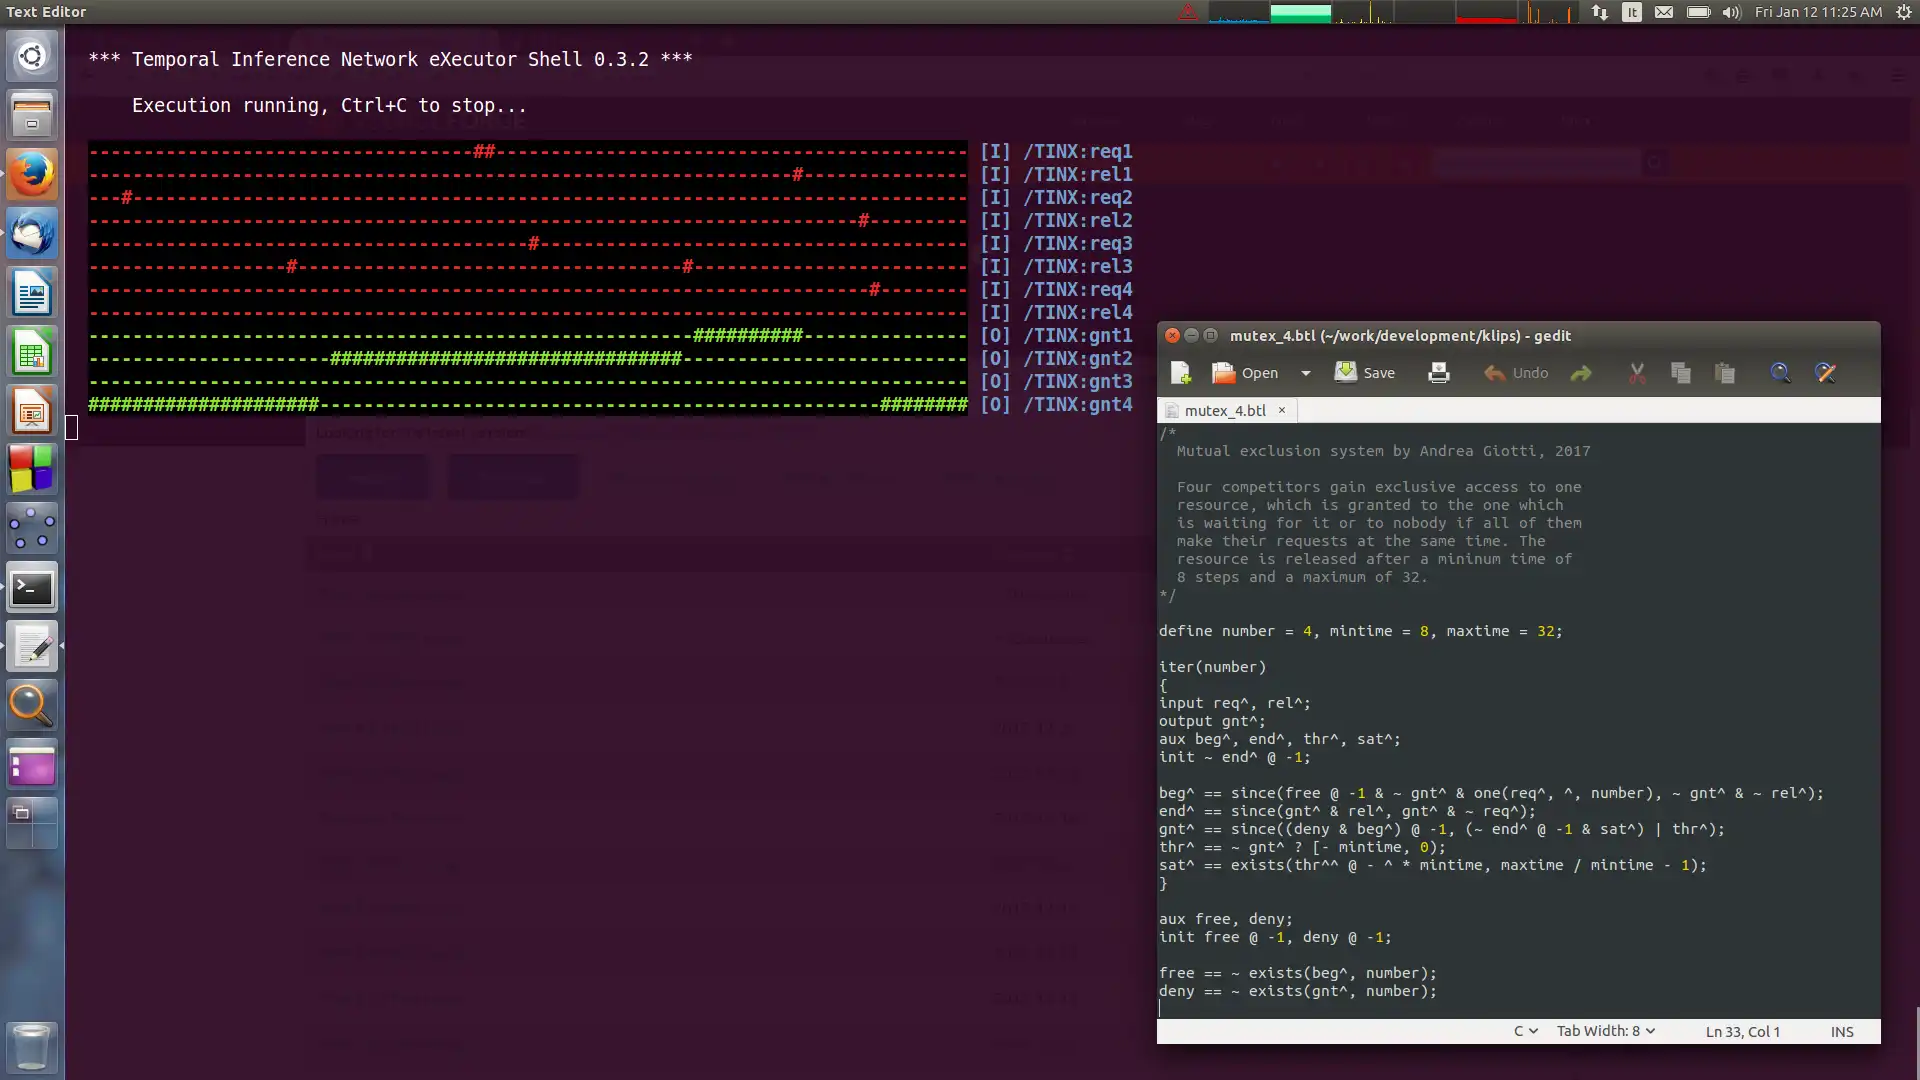This screenshot has height=1080, width=1920.
Task: Launch Firefox from the launcher
Action: [32, 174]
